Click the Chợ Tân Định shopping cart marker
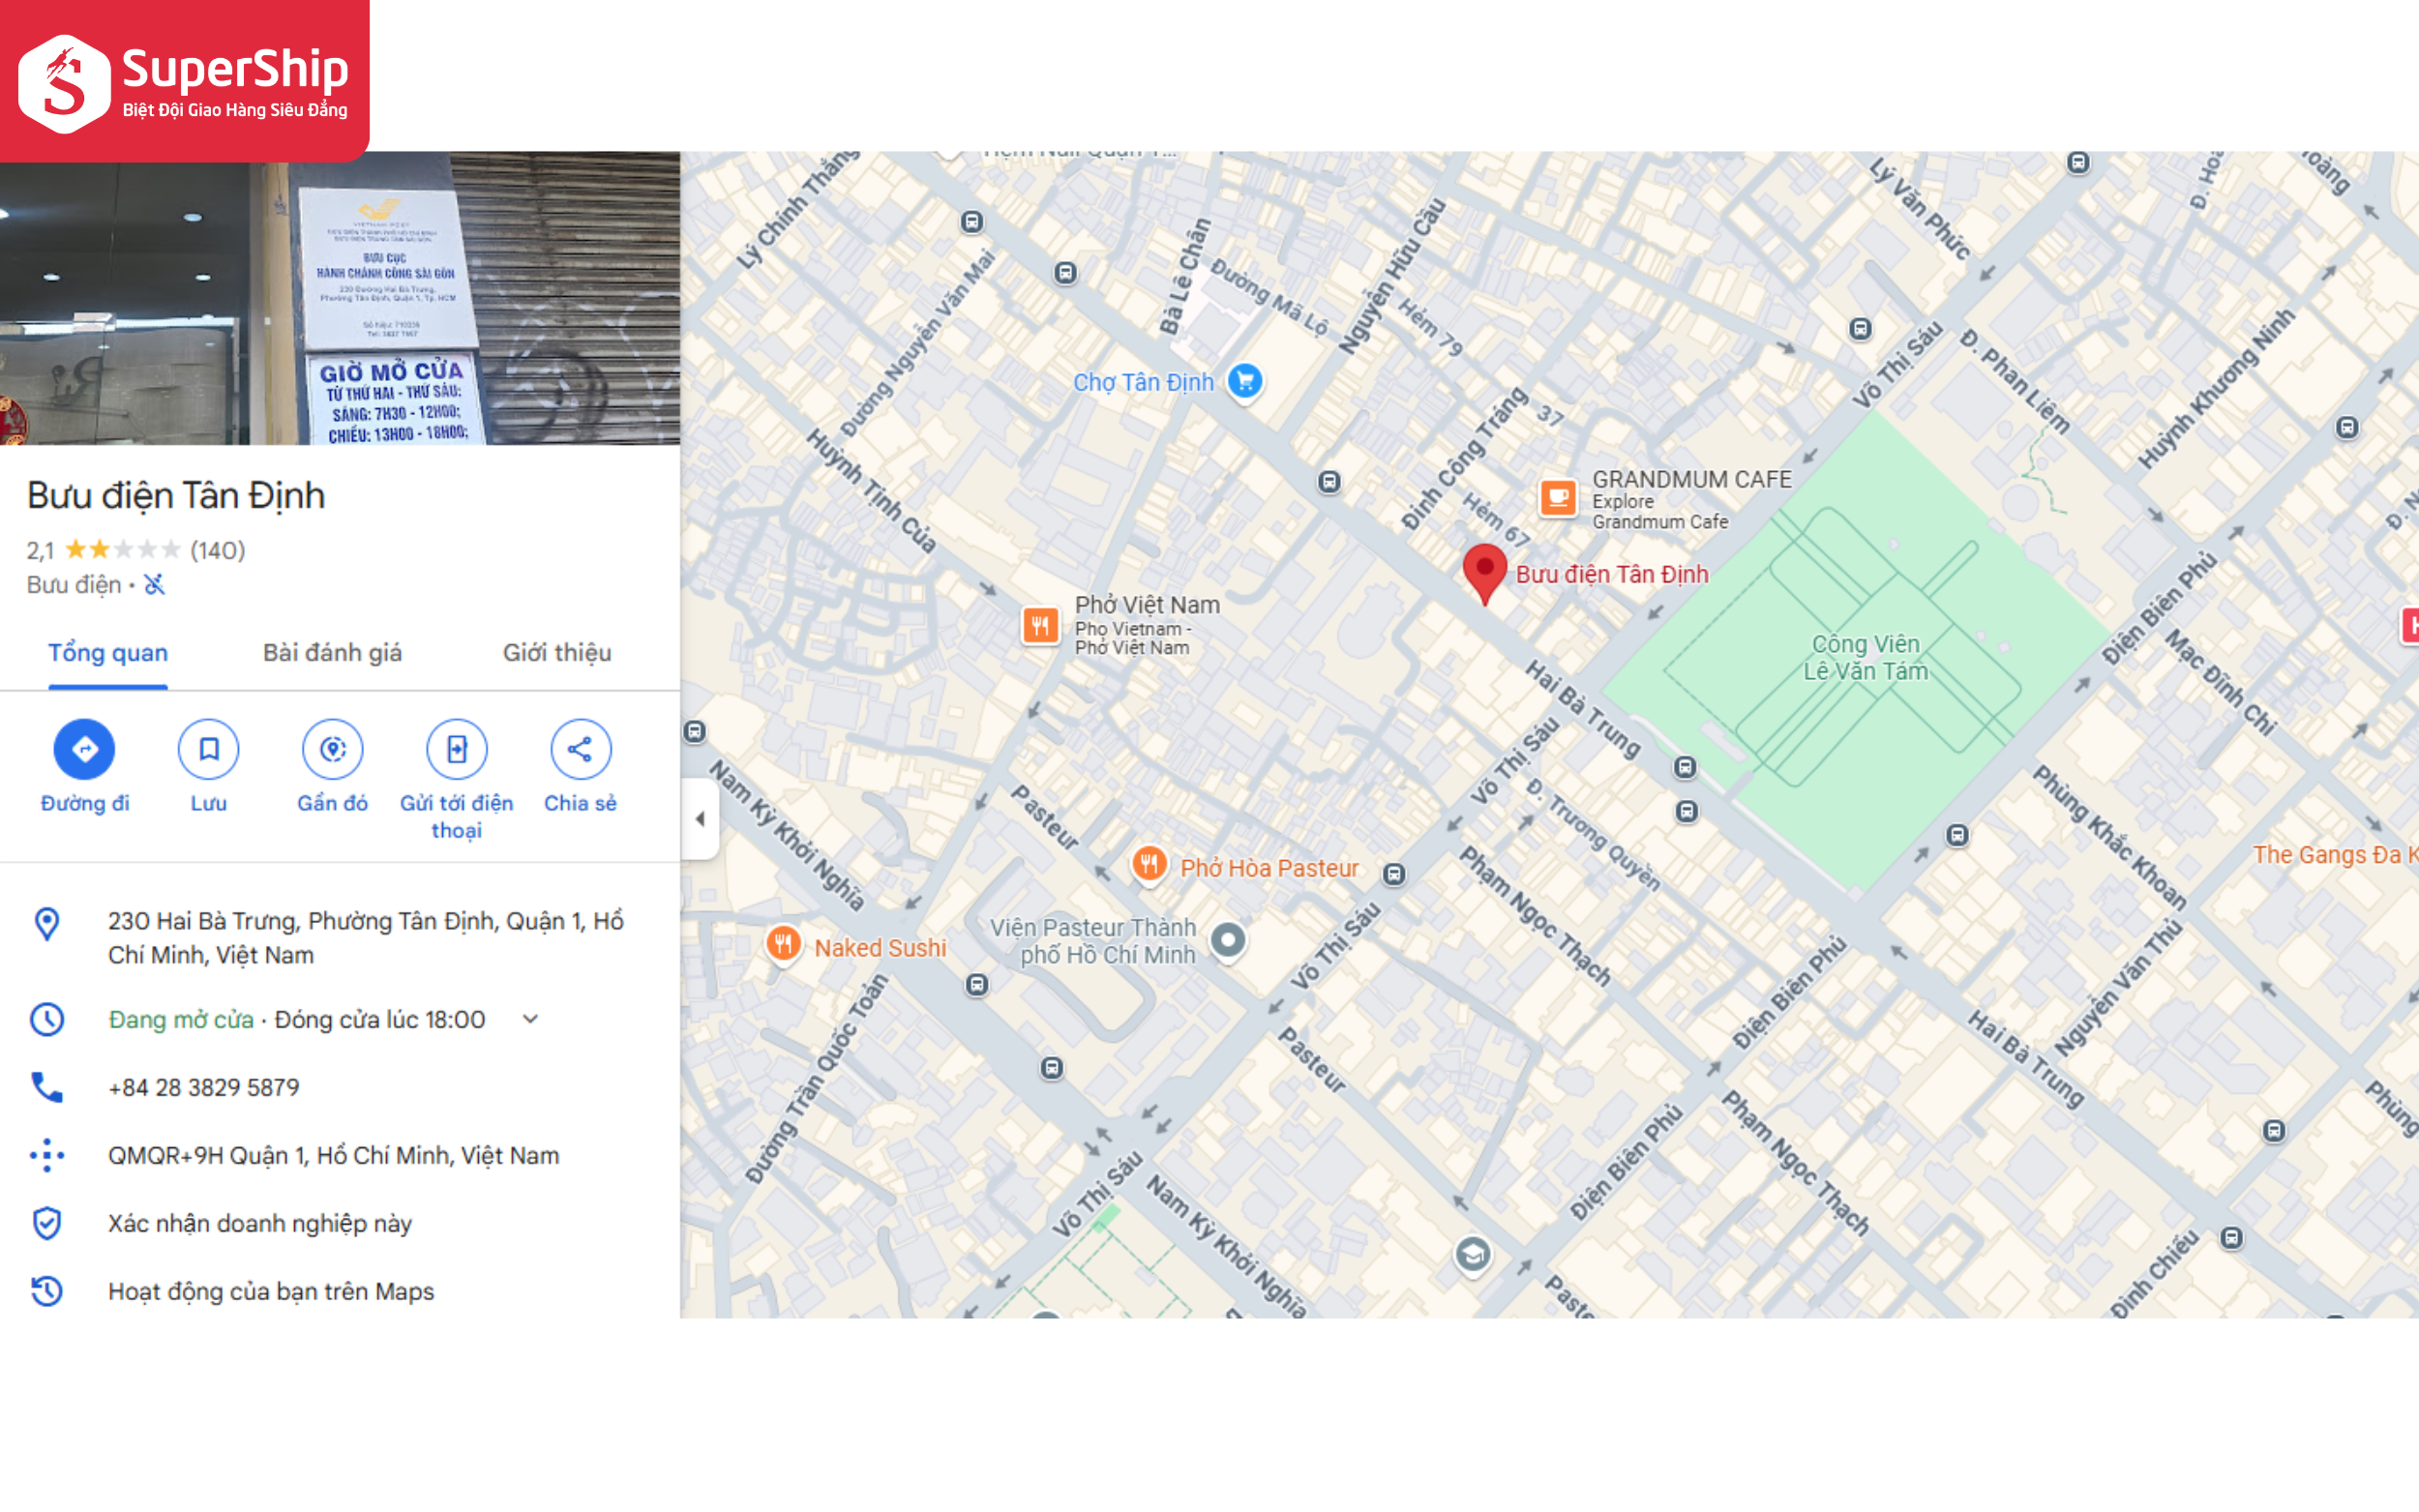The image size is (2419, 1512). pyautogui.click(x=1245, y=381)
